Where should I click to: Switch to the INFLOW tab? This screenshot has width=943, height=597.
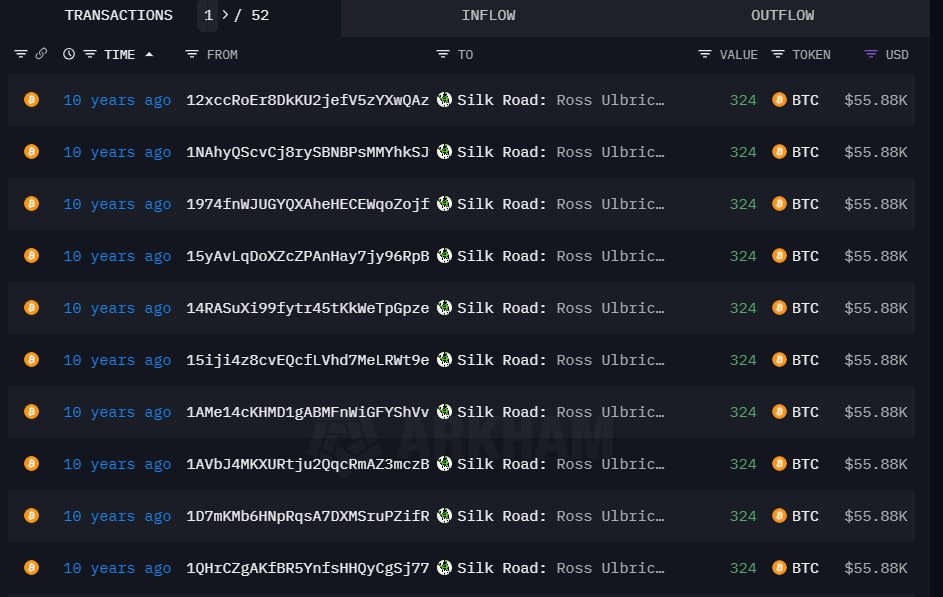[x=490, y=16]
